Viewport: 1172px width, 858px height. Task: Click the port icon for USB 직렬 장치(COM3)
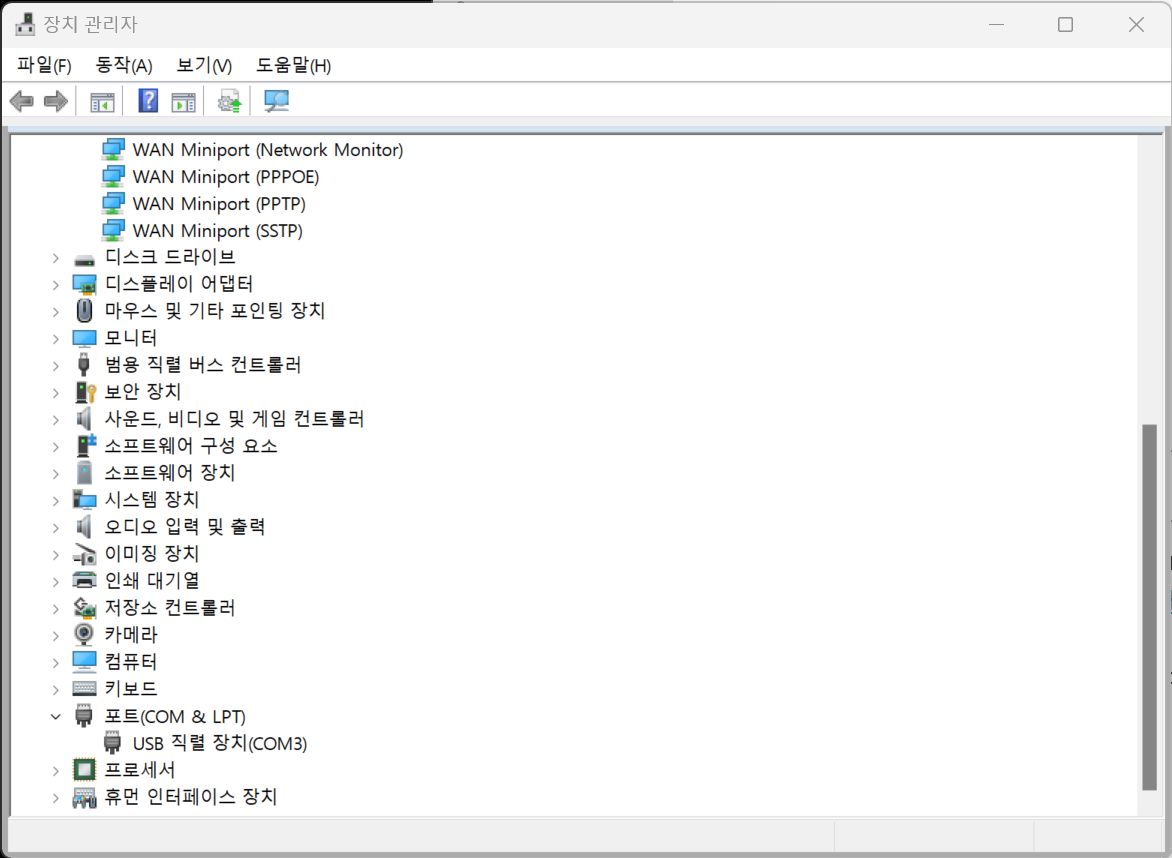coord(112,743)
